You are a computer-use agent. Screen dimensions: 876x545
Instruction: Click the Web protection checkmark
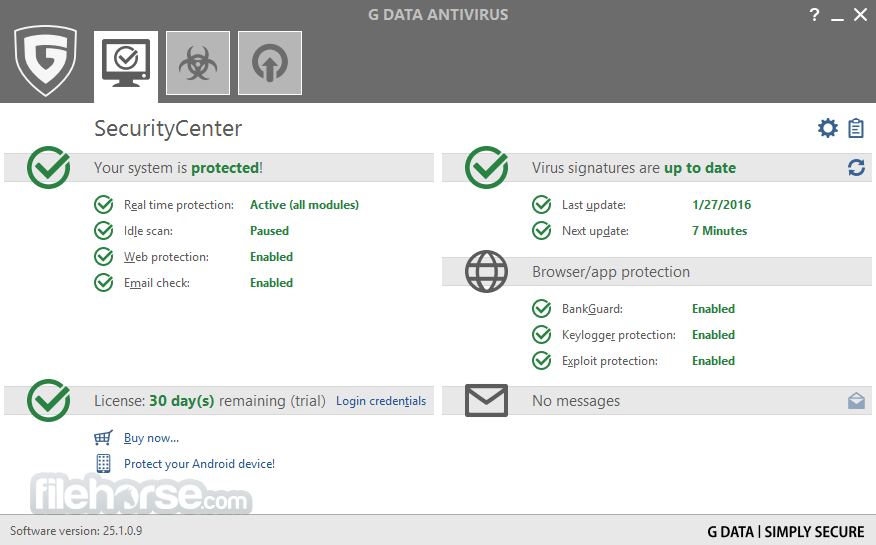(x=103, y=257)
